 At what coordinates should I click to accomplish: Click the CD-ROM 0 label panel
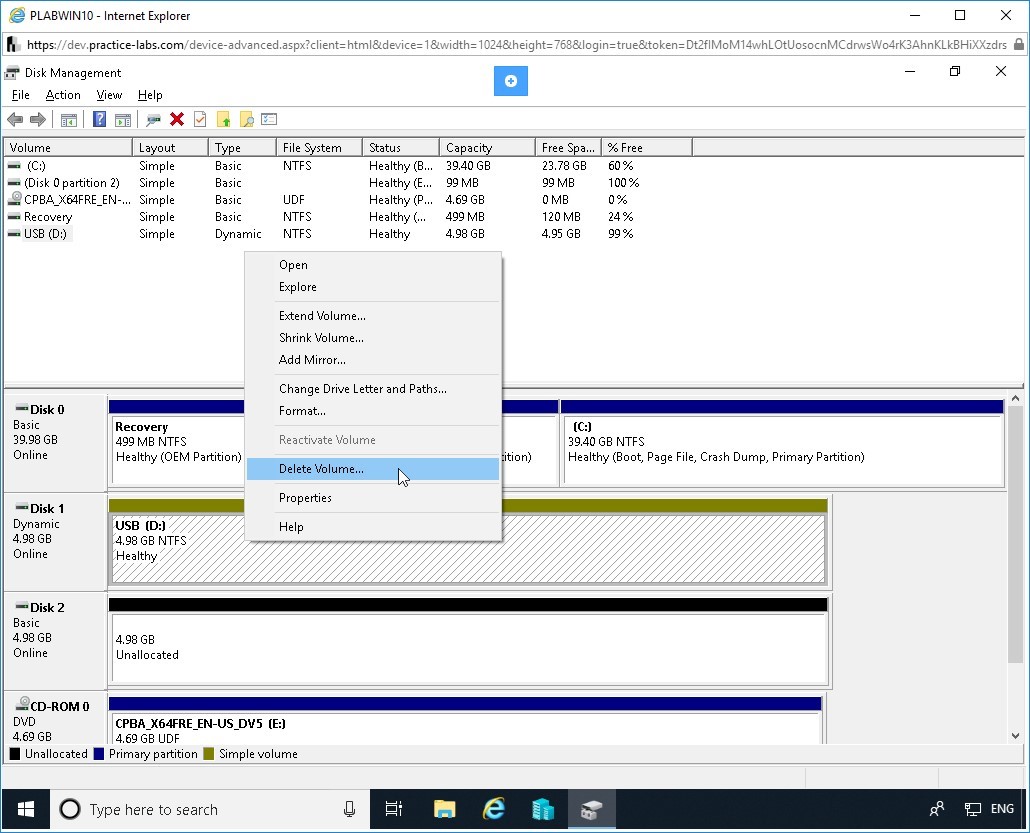tap(55, 718)
